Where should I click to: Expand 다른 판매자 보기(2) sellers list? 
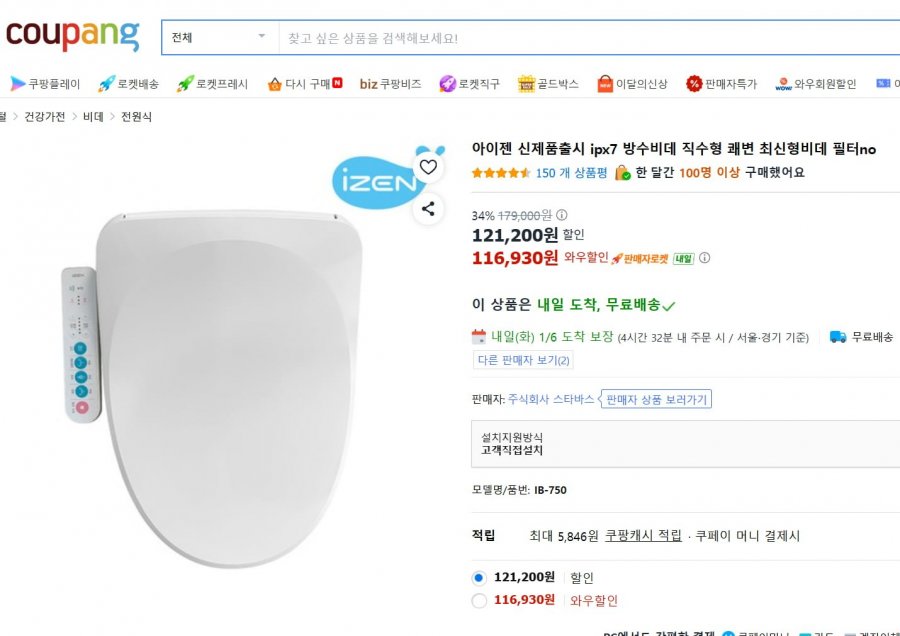(x=523, y=360)
